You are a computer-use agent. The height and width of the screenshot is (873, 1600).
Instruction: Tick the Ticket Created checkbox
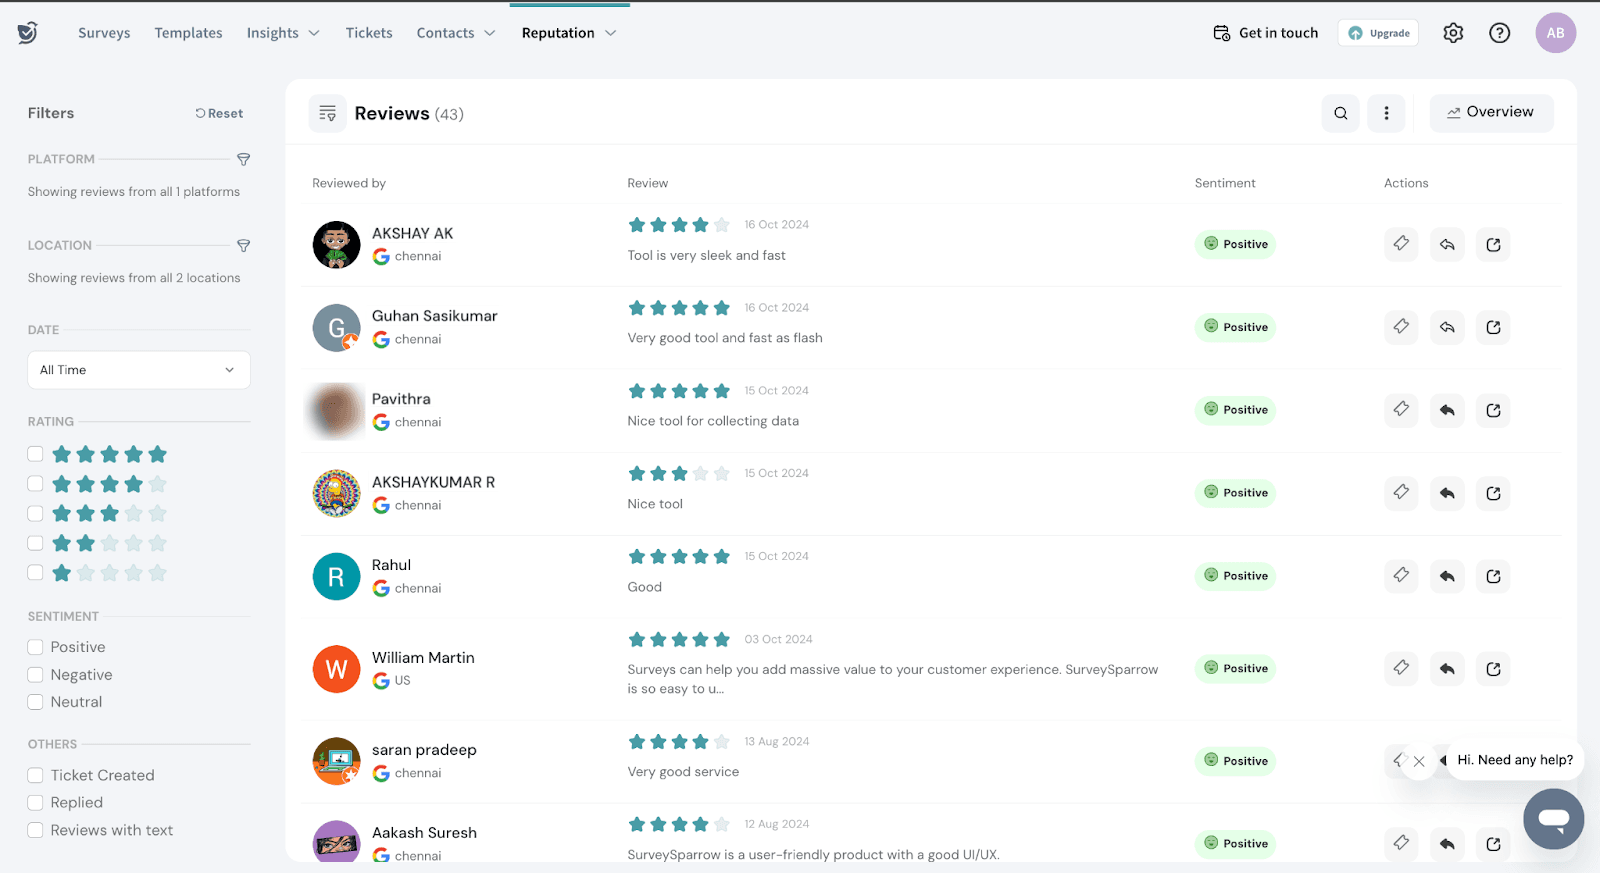(x=36, y=775)
